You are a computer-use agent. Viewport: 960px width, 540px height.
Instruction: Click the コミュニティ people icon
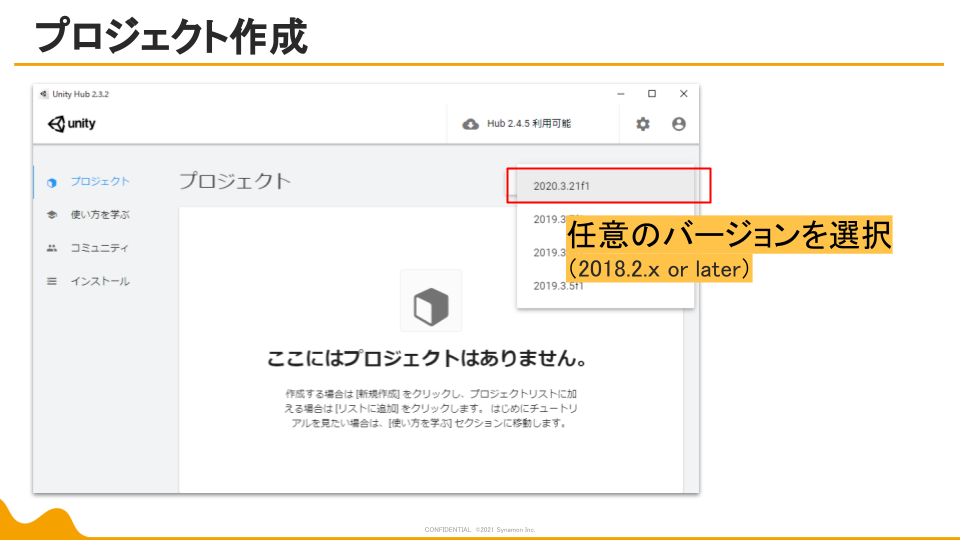[51, 248]
